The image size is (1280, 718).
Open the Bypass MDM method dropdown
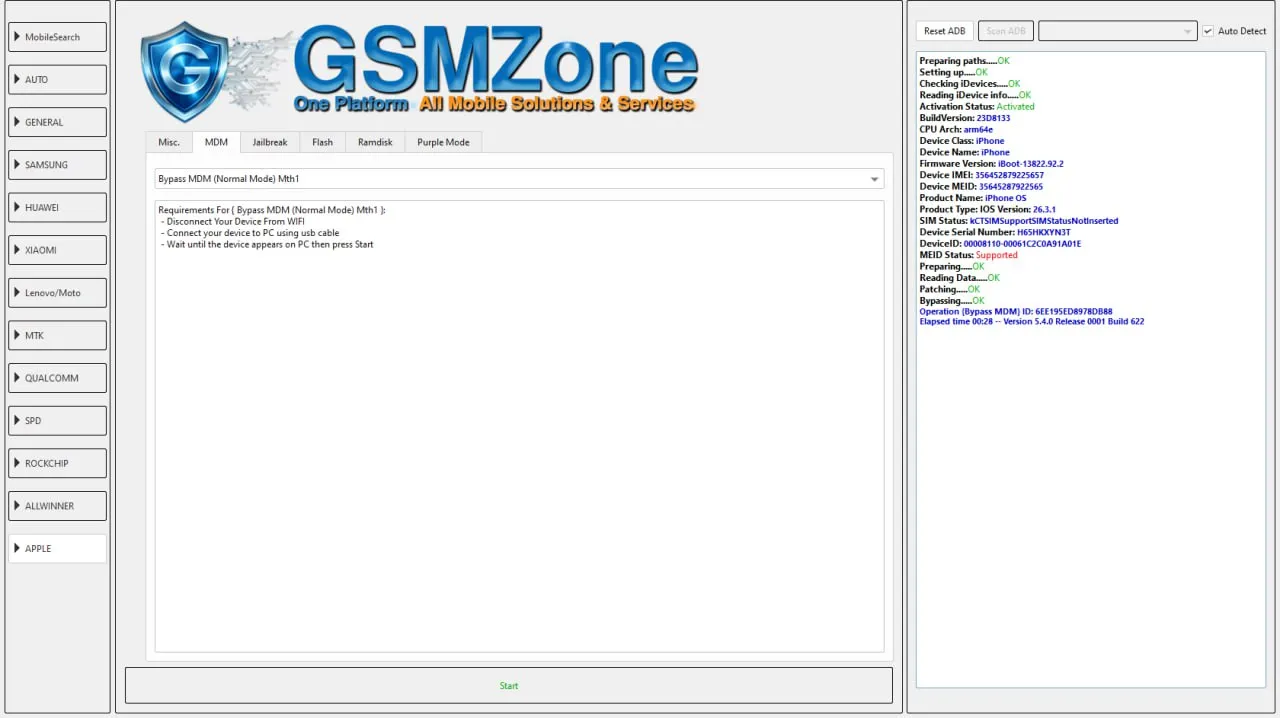tap(519, 179)
